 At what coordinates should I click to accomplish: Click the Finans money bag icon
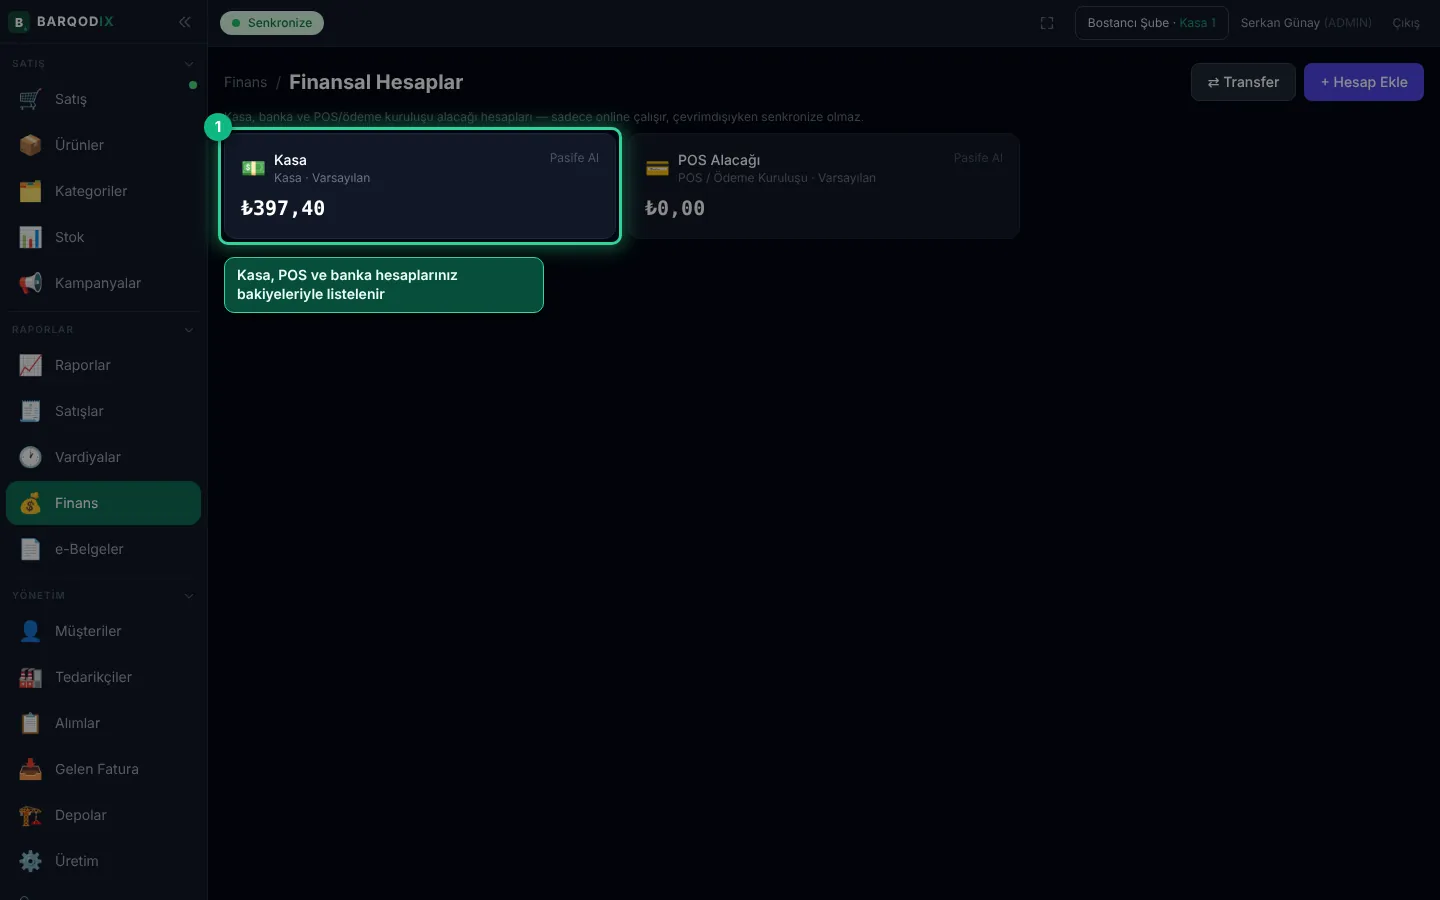[30, 503]
